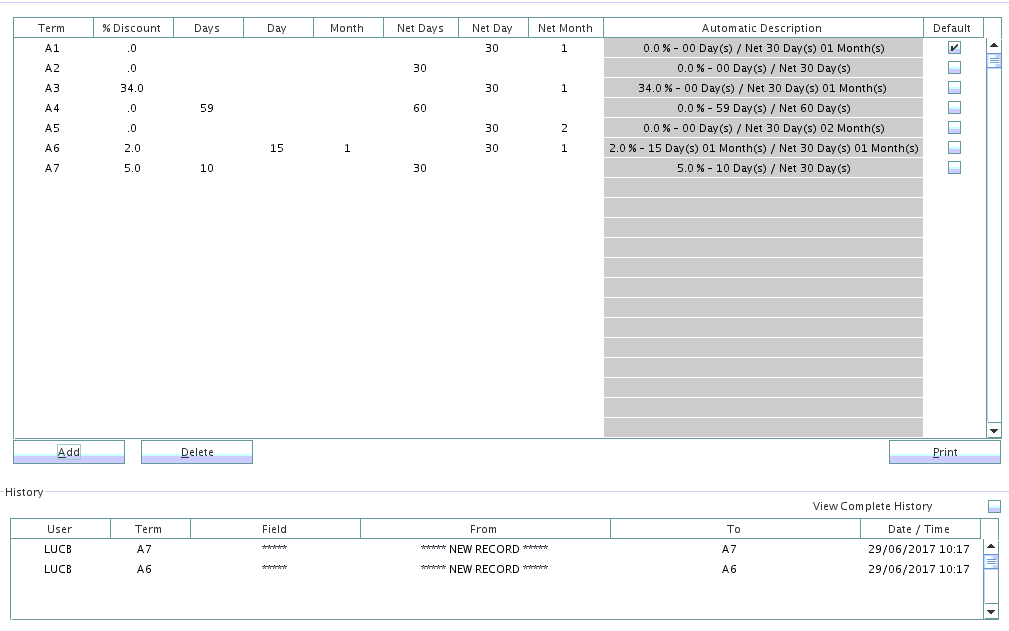The width and height of the screenshot is (1009, 631).
Task: Click the Net Days column header
Action: click(420, 28)
